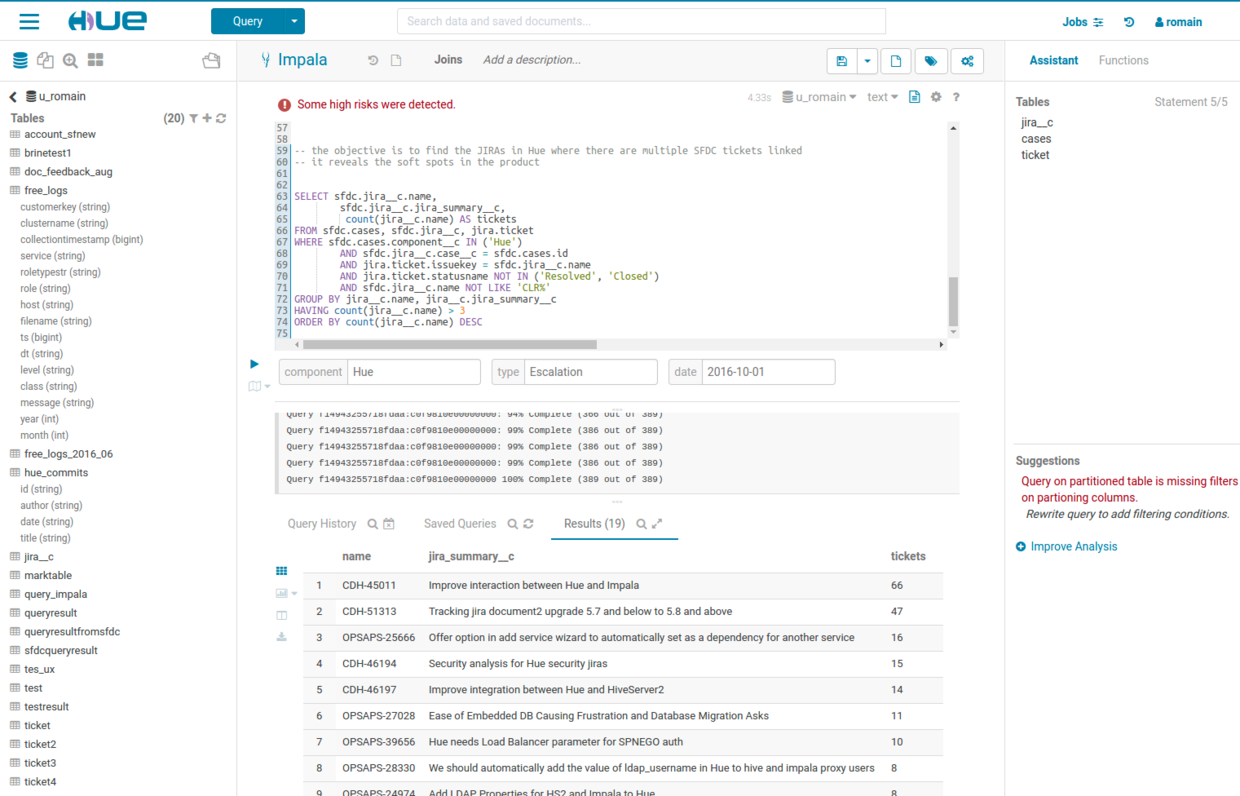Open the query history clock icon near Impala
The image size is (1240, 796).
tap(373, 60)
